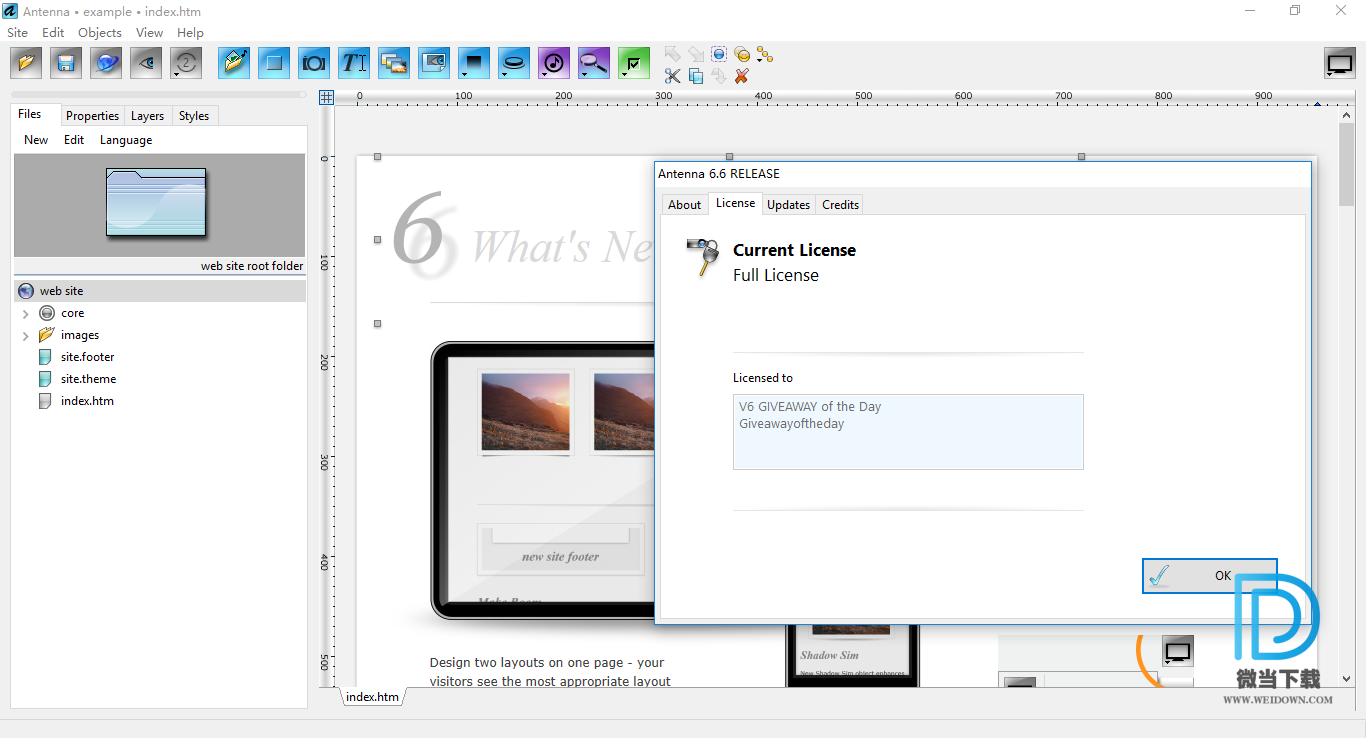Click the monitor icon on the page canvas
Screen dimensions: 1366x738
click(x=1178, y=652)
